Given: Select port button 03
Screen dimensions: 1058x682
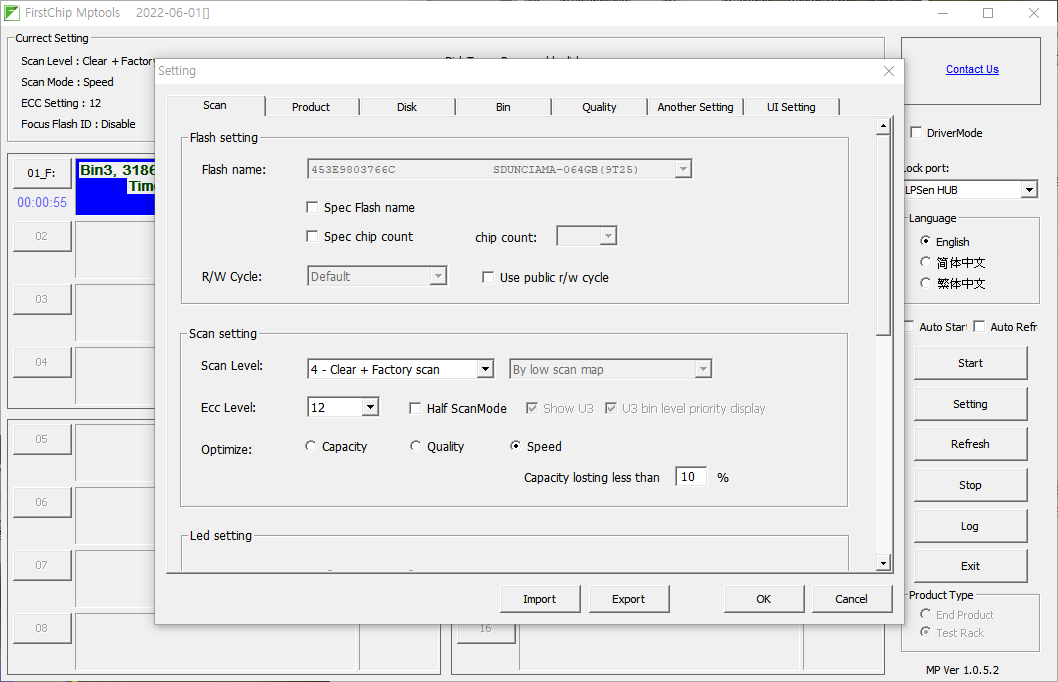Looking at the screenshot, I should point(42,299).
